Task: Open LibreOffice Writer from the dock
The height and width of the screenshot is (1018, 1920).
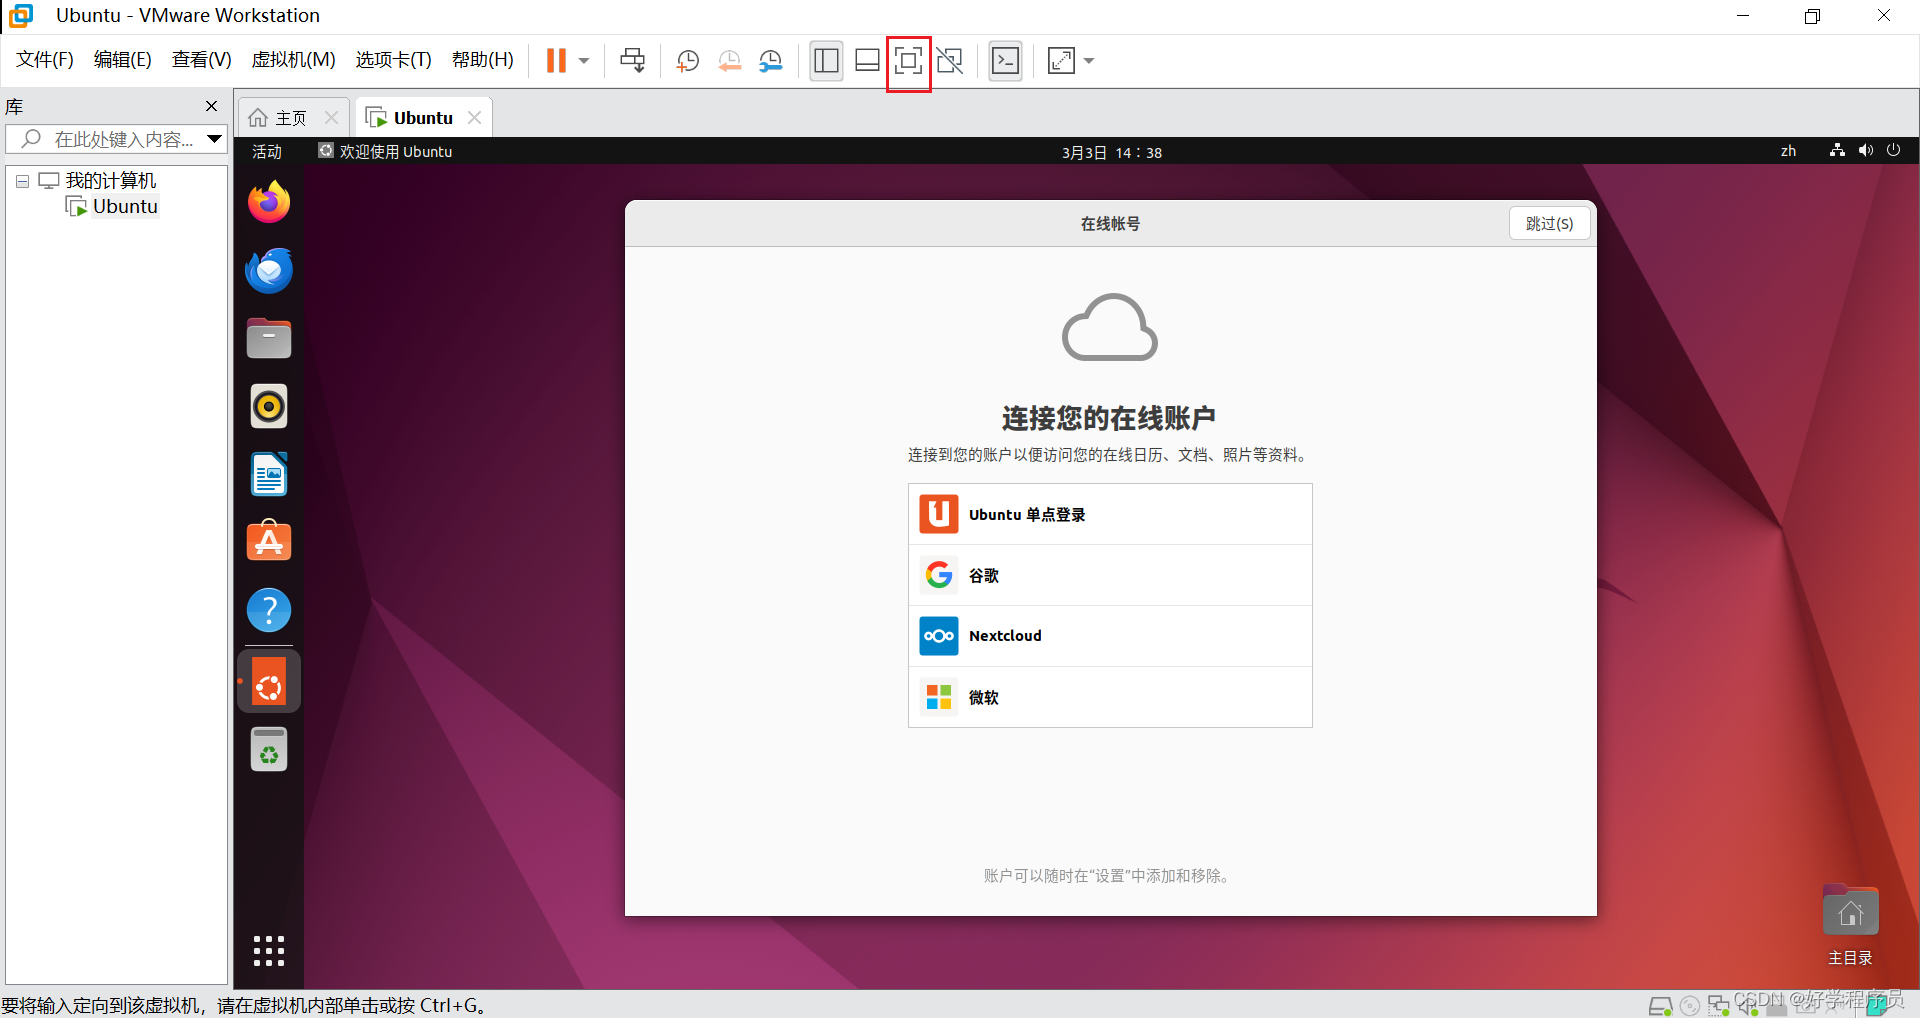Action: coord(269,474)
